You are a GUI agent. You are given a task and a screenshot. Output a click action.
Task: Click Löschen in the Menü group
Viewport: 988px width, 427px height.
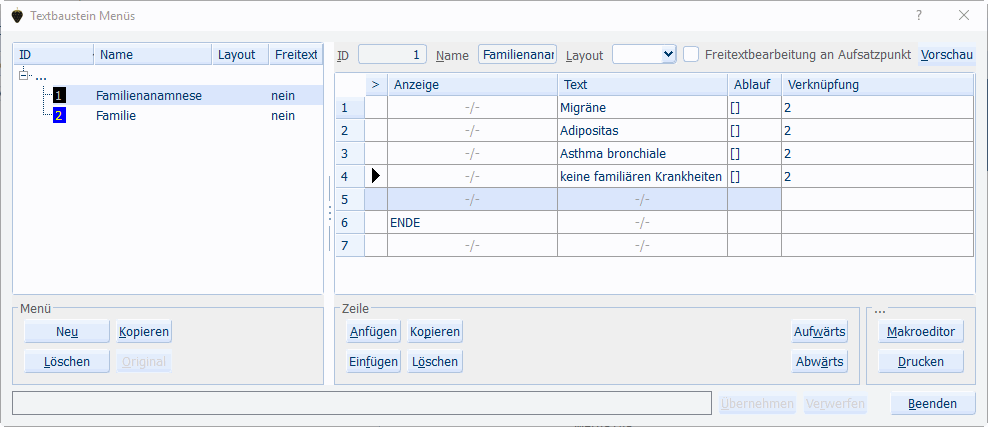pyautogui.click(x=67, y=362)
